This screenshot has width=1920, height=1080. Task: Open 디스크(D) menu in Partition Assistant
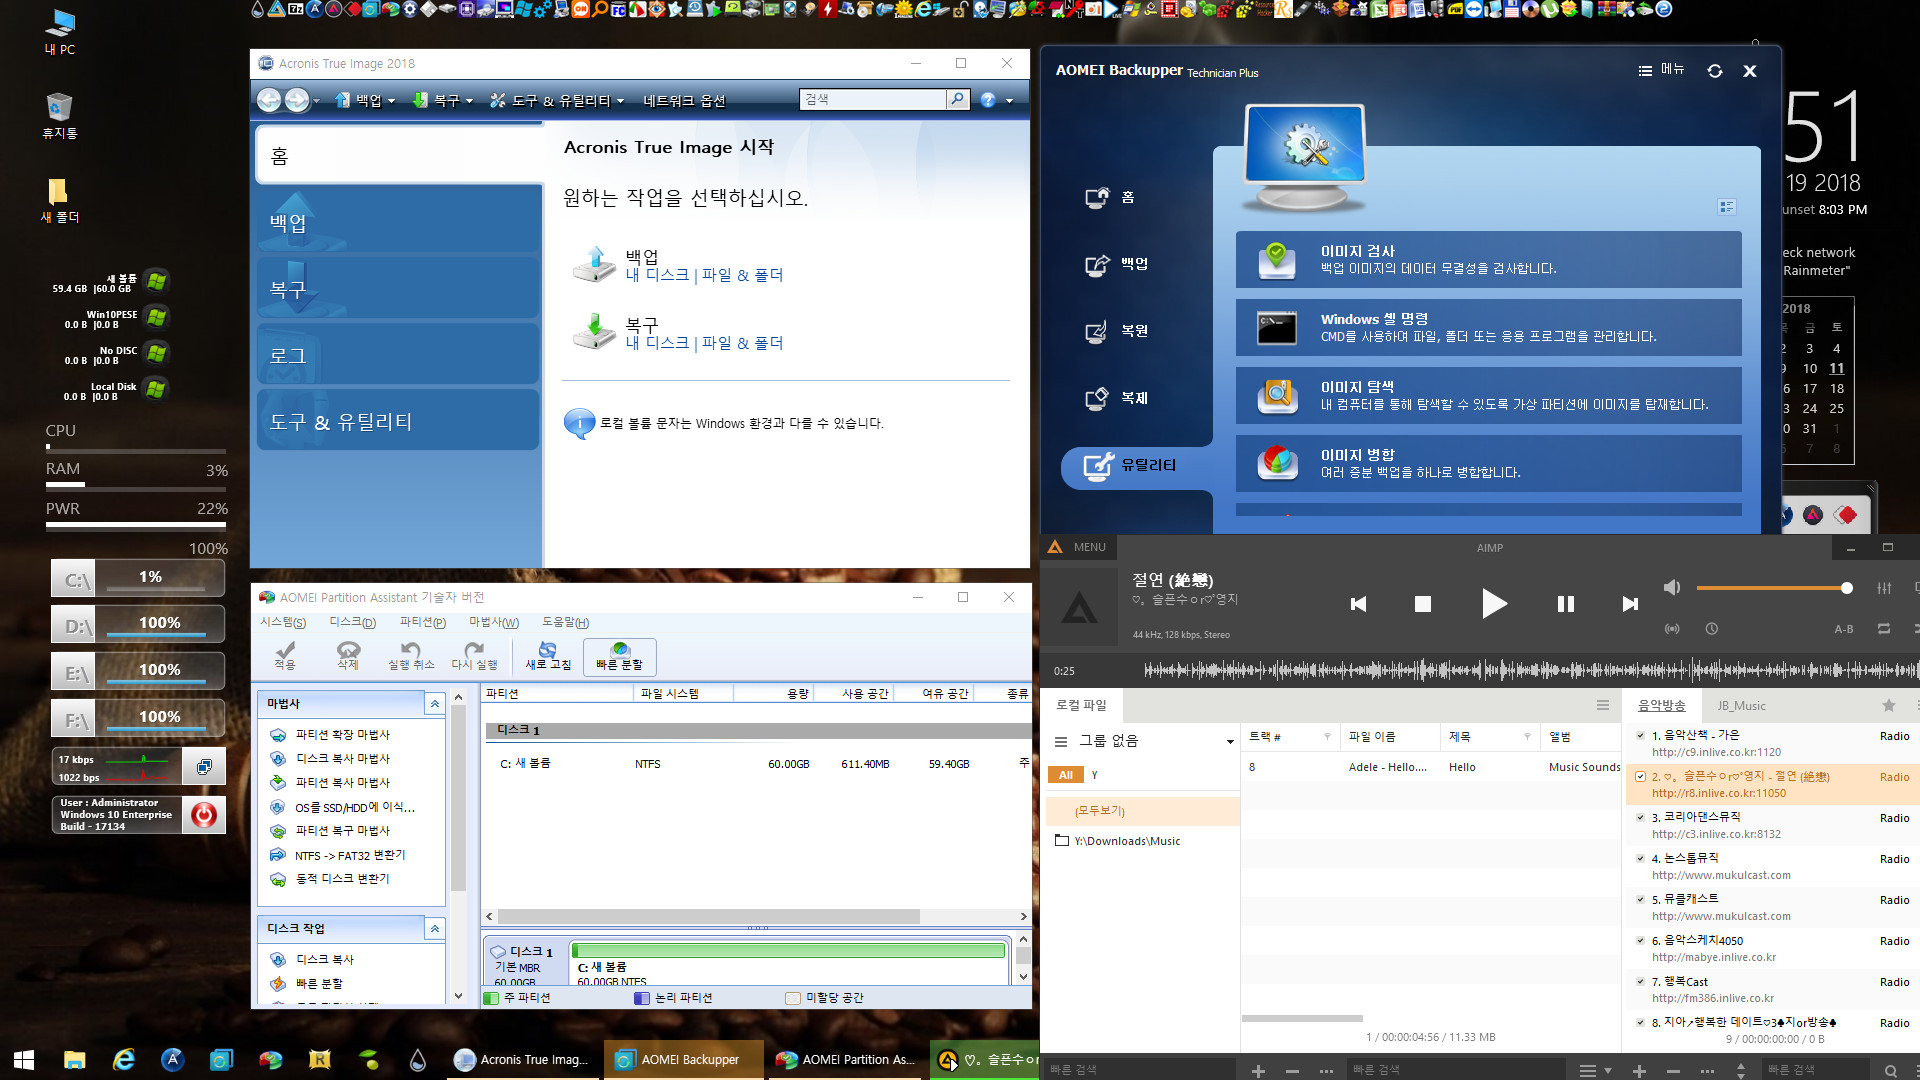pyautogui.click(x=352, y=622)
